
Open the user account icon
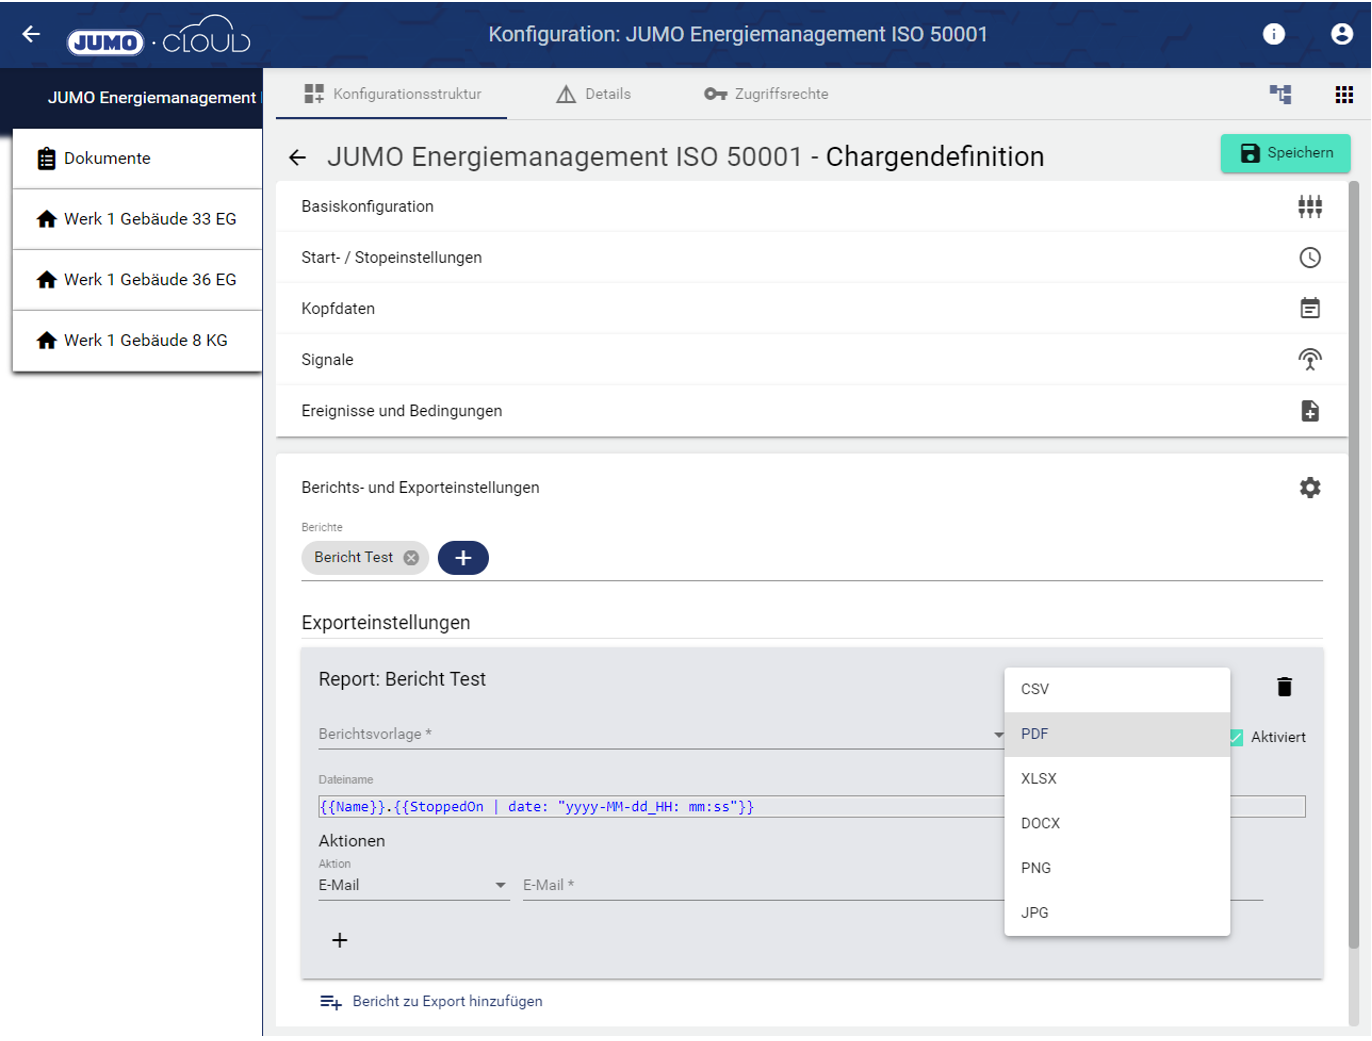1341,34
